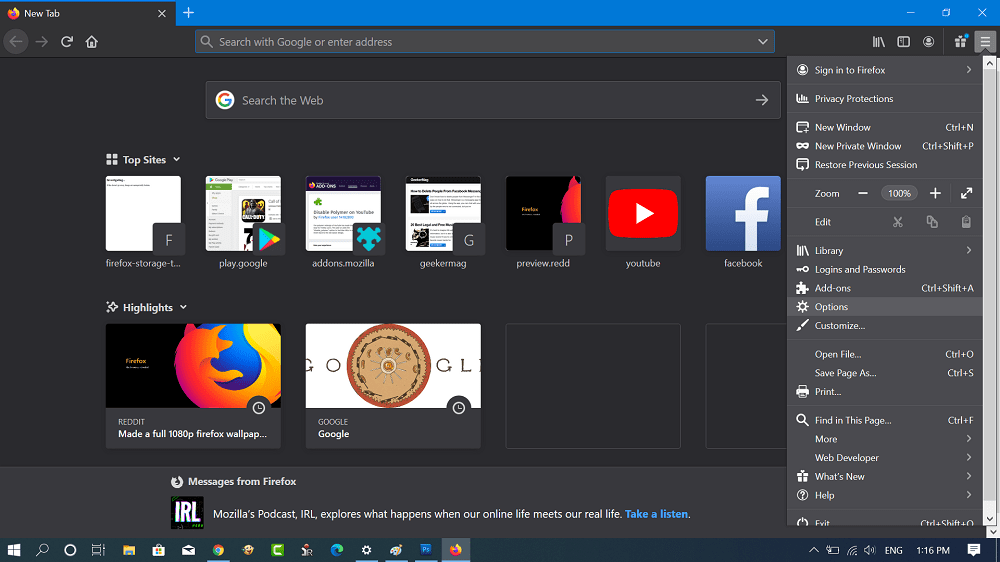This screenshot has width=1000, height=562.
Task: Click the forward navigation arrow
Action: [41, 42]
